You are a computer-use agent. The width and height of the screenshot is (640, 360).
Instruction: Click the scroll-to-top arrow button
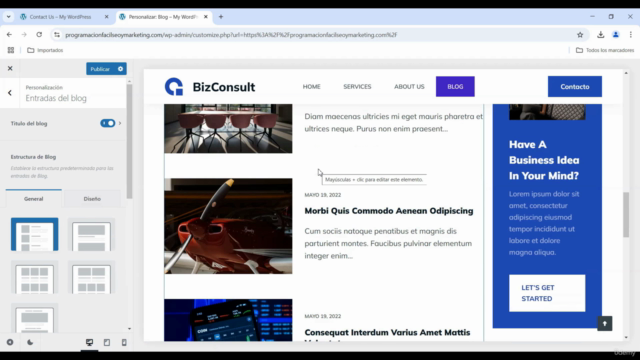pyautogui.click(x=604, y=324)
